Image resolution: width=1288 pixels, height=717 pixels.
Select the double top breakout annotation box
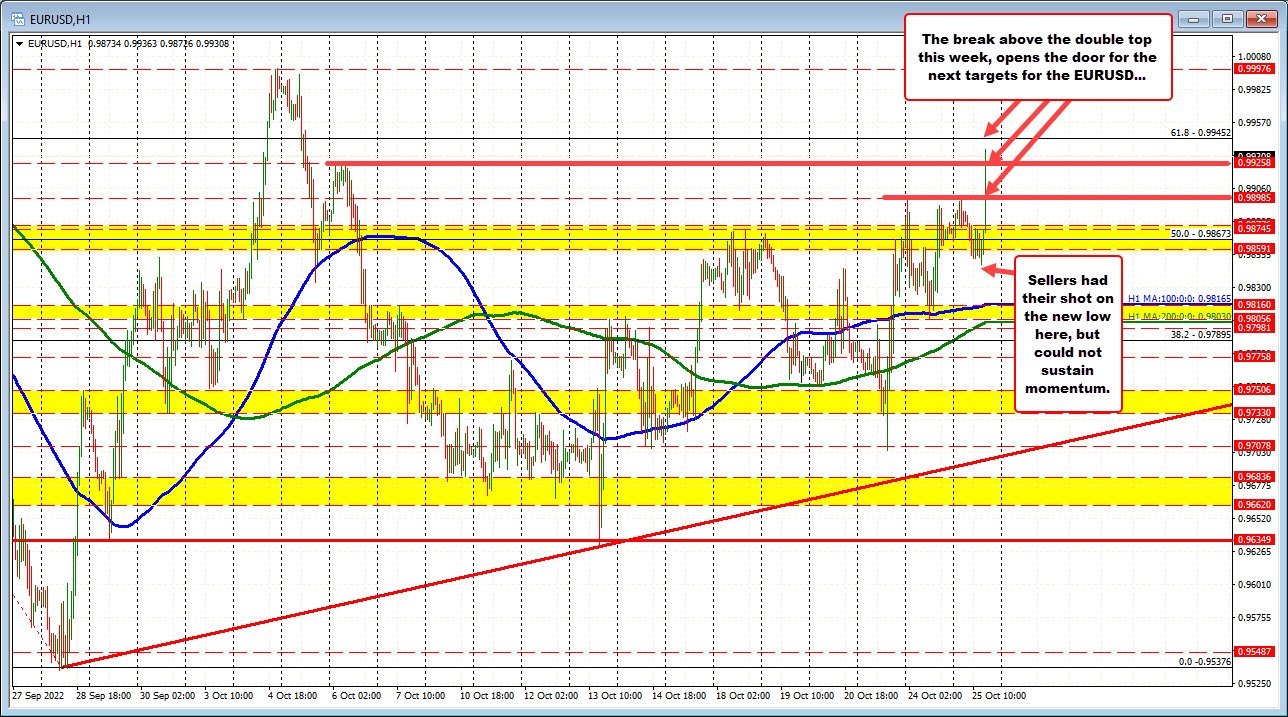[1040, 56]
